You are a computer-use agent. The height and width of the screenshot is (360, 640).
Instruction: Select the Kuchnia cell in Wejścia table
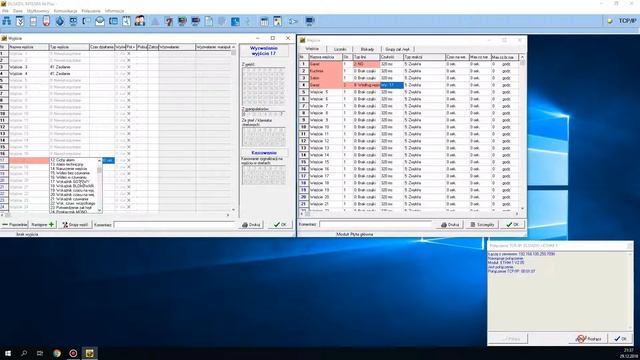click(326, 71)
